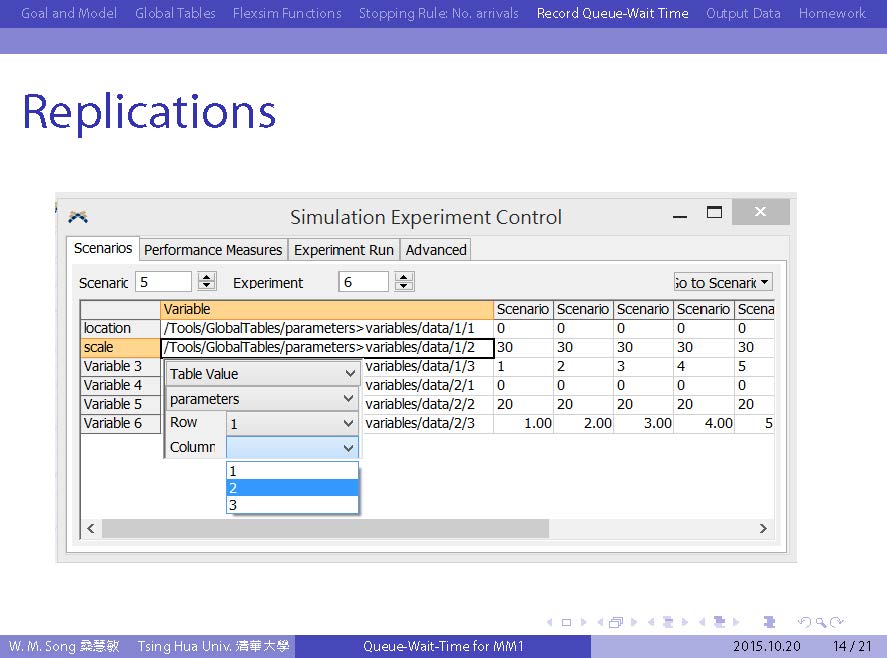The height and width of the screenshot is (658, 887).
Task: Click Beamer go-forward redo arrow icon
Action: click(836, 622)
